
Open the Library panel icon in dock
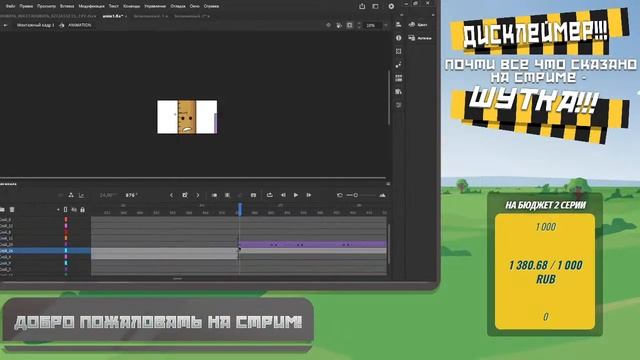399,91
